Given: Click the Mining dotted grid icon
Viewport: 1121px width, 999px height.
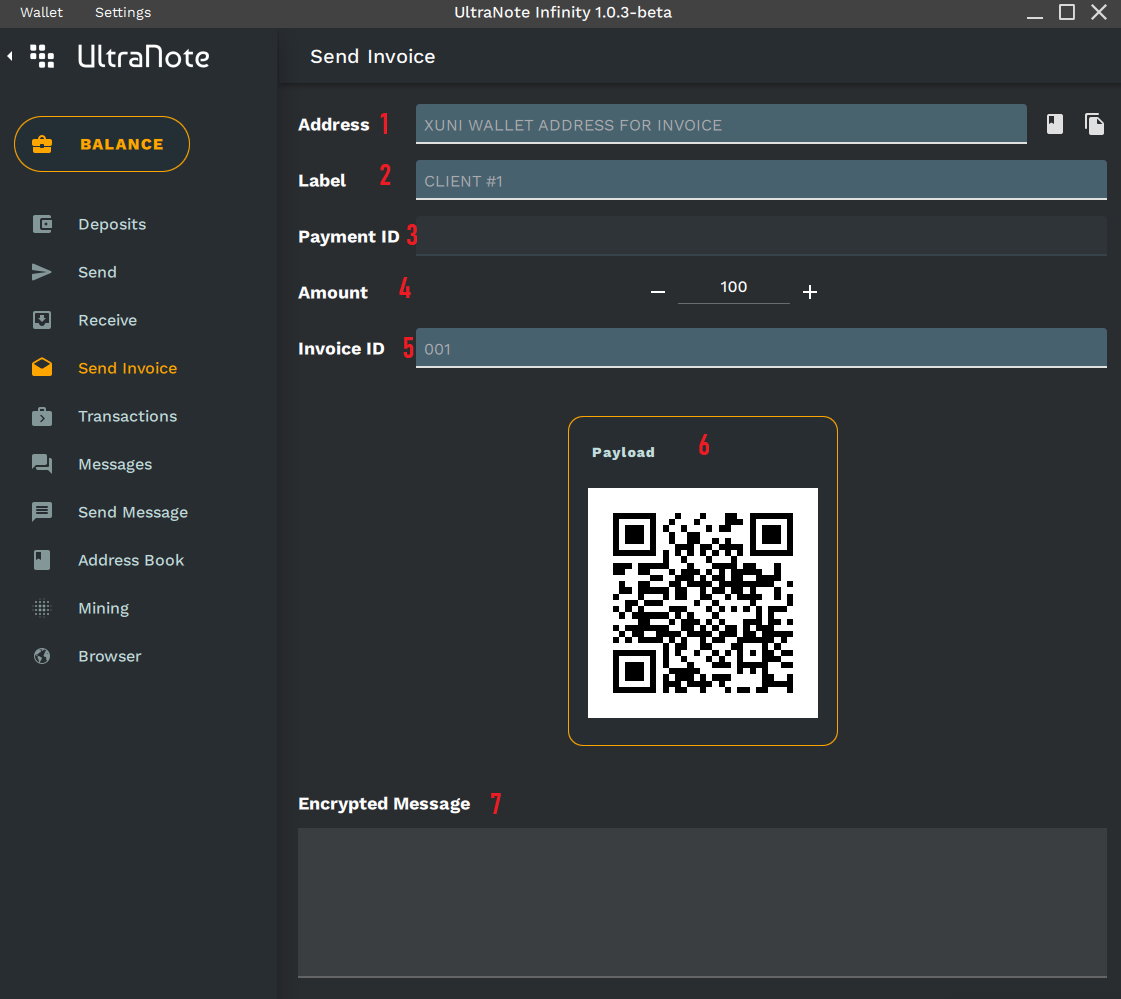Looking at the screenshot, I should coord(42,608).
